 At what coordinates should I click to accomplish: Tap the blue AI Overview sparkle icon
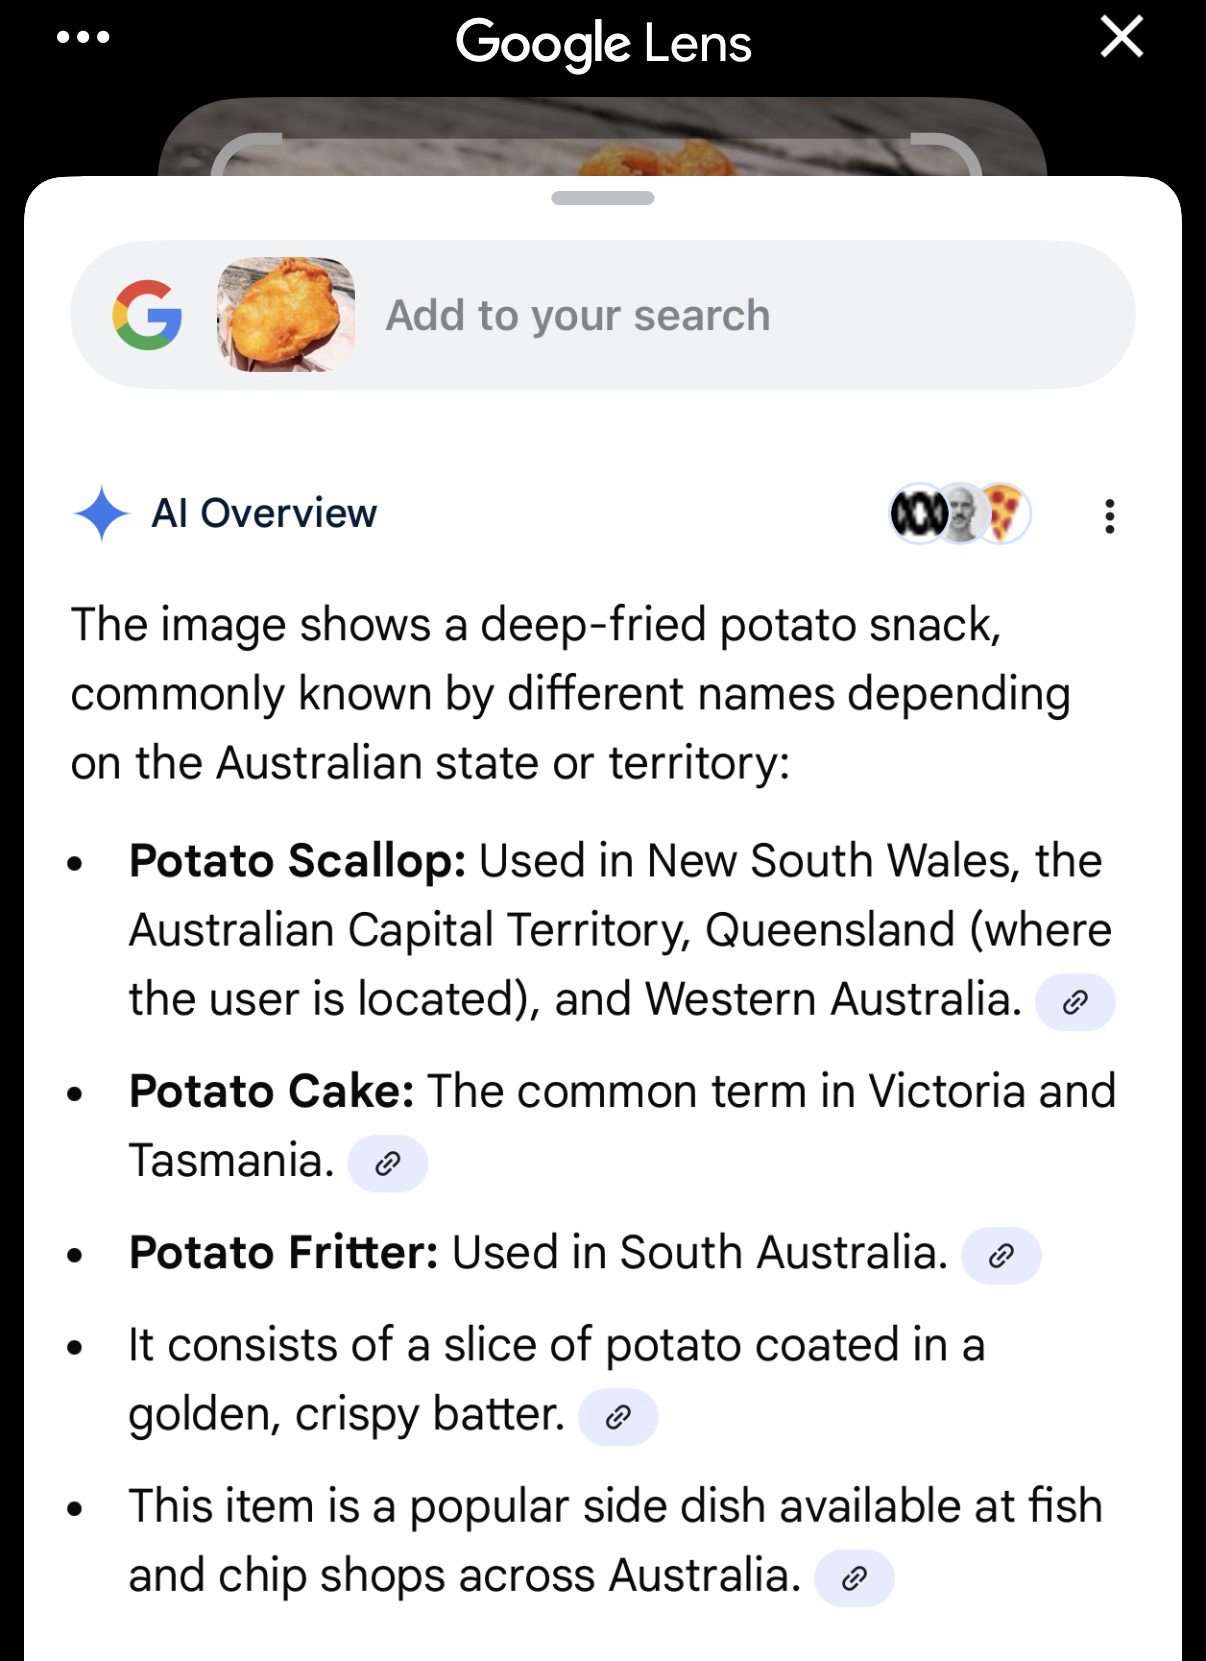click(101, 513)
